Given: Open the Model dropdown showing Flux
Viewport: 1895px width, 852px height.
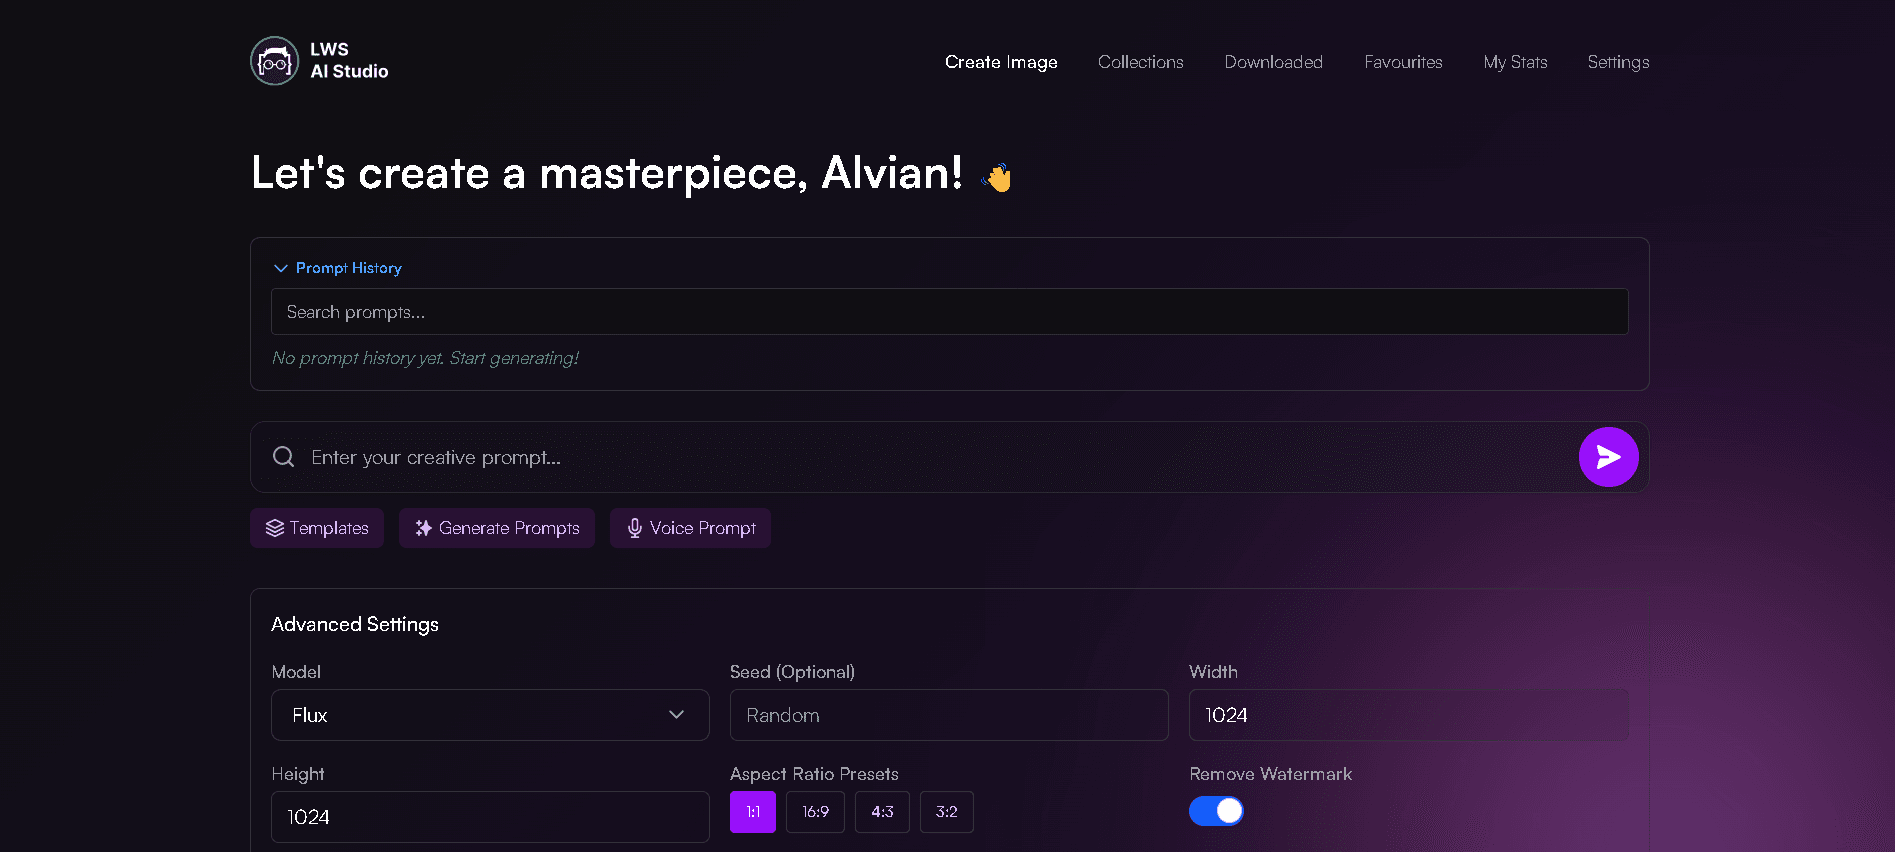Looking at the screenshot, I should click(490, 715).
